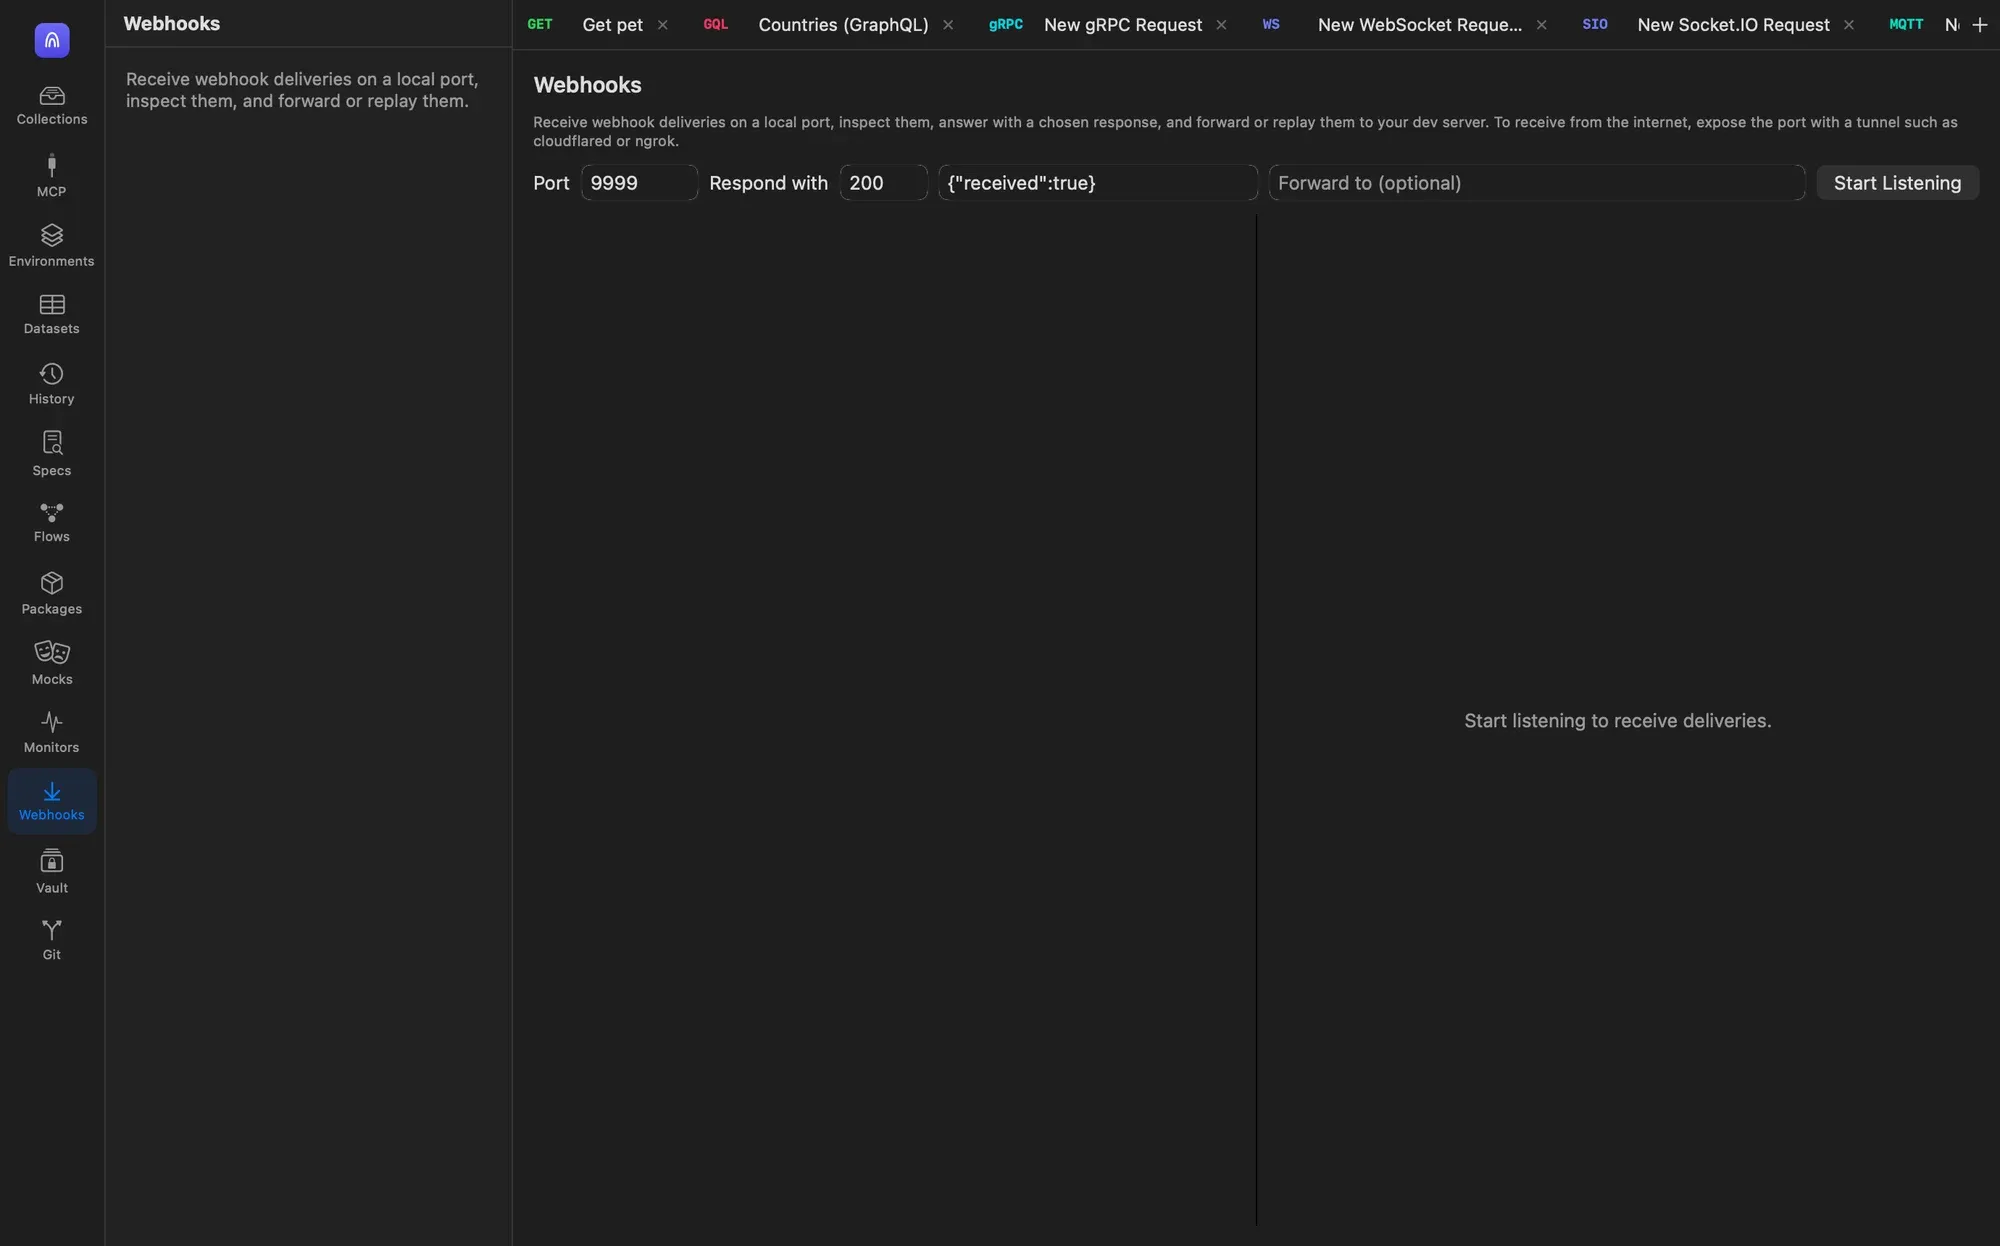This screenshot has height=1246, width=2000.
Task: Focus the Port field showing 9999
Action: (639, 183)
